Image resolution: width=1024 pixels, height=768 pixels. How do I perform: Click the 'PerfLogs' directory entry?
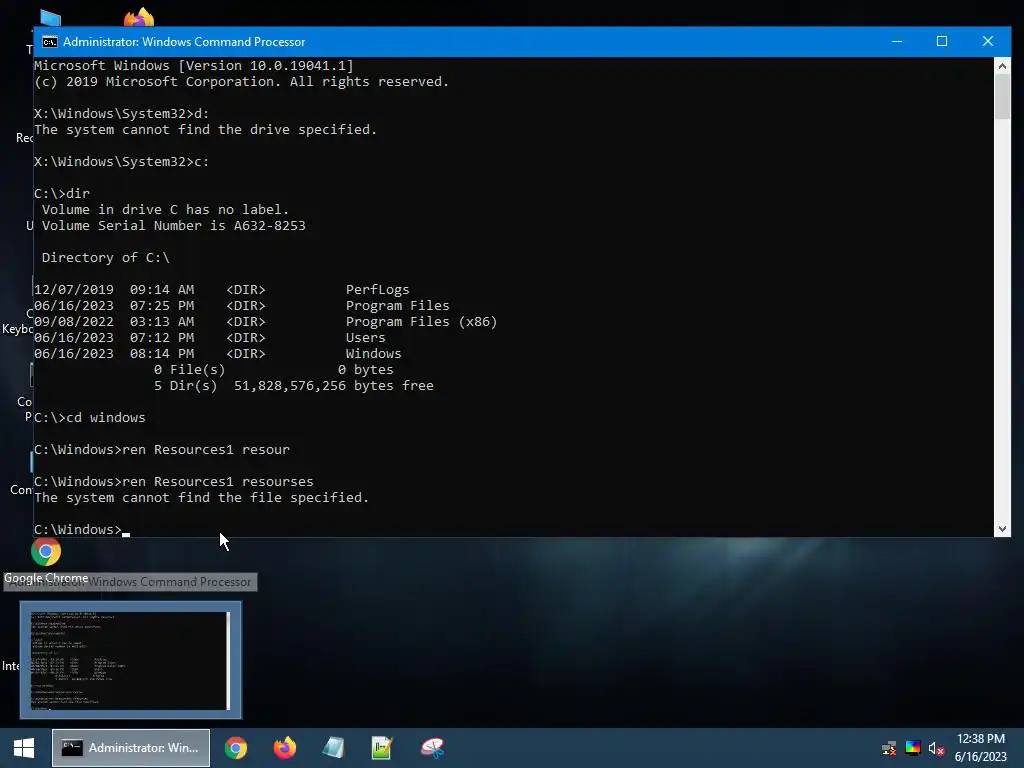pos(377,289)
